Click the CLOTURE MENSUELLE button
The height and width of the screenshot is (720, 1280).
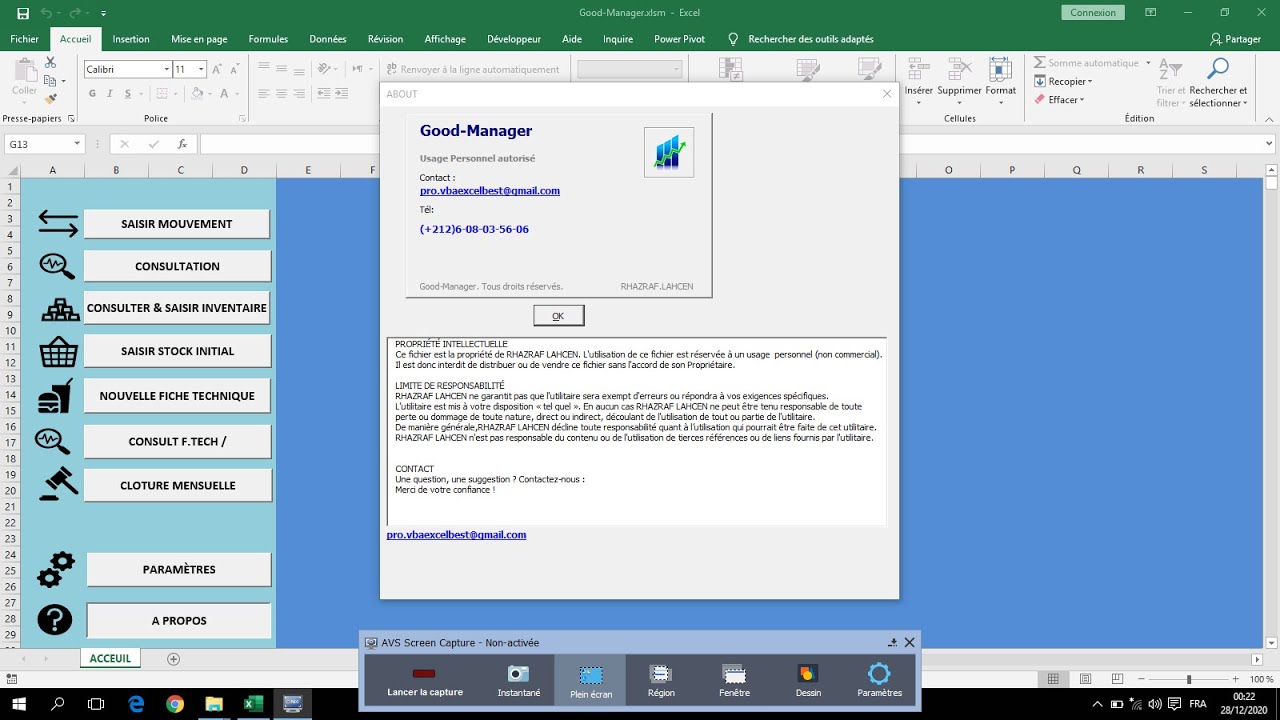coord(177,485)
